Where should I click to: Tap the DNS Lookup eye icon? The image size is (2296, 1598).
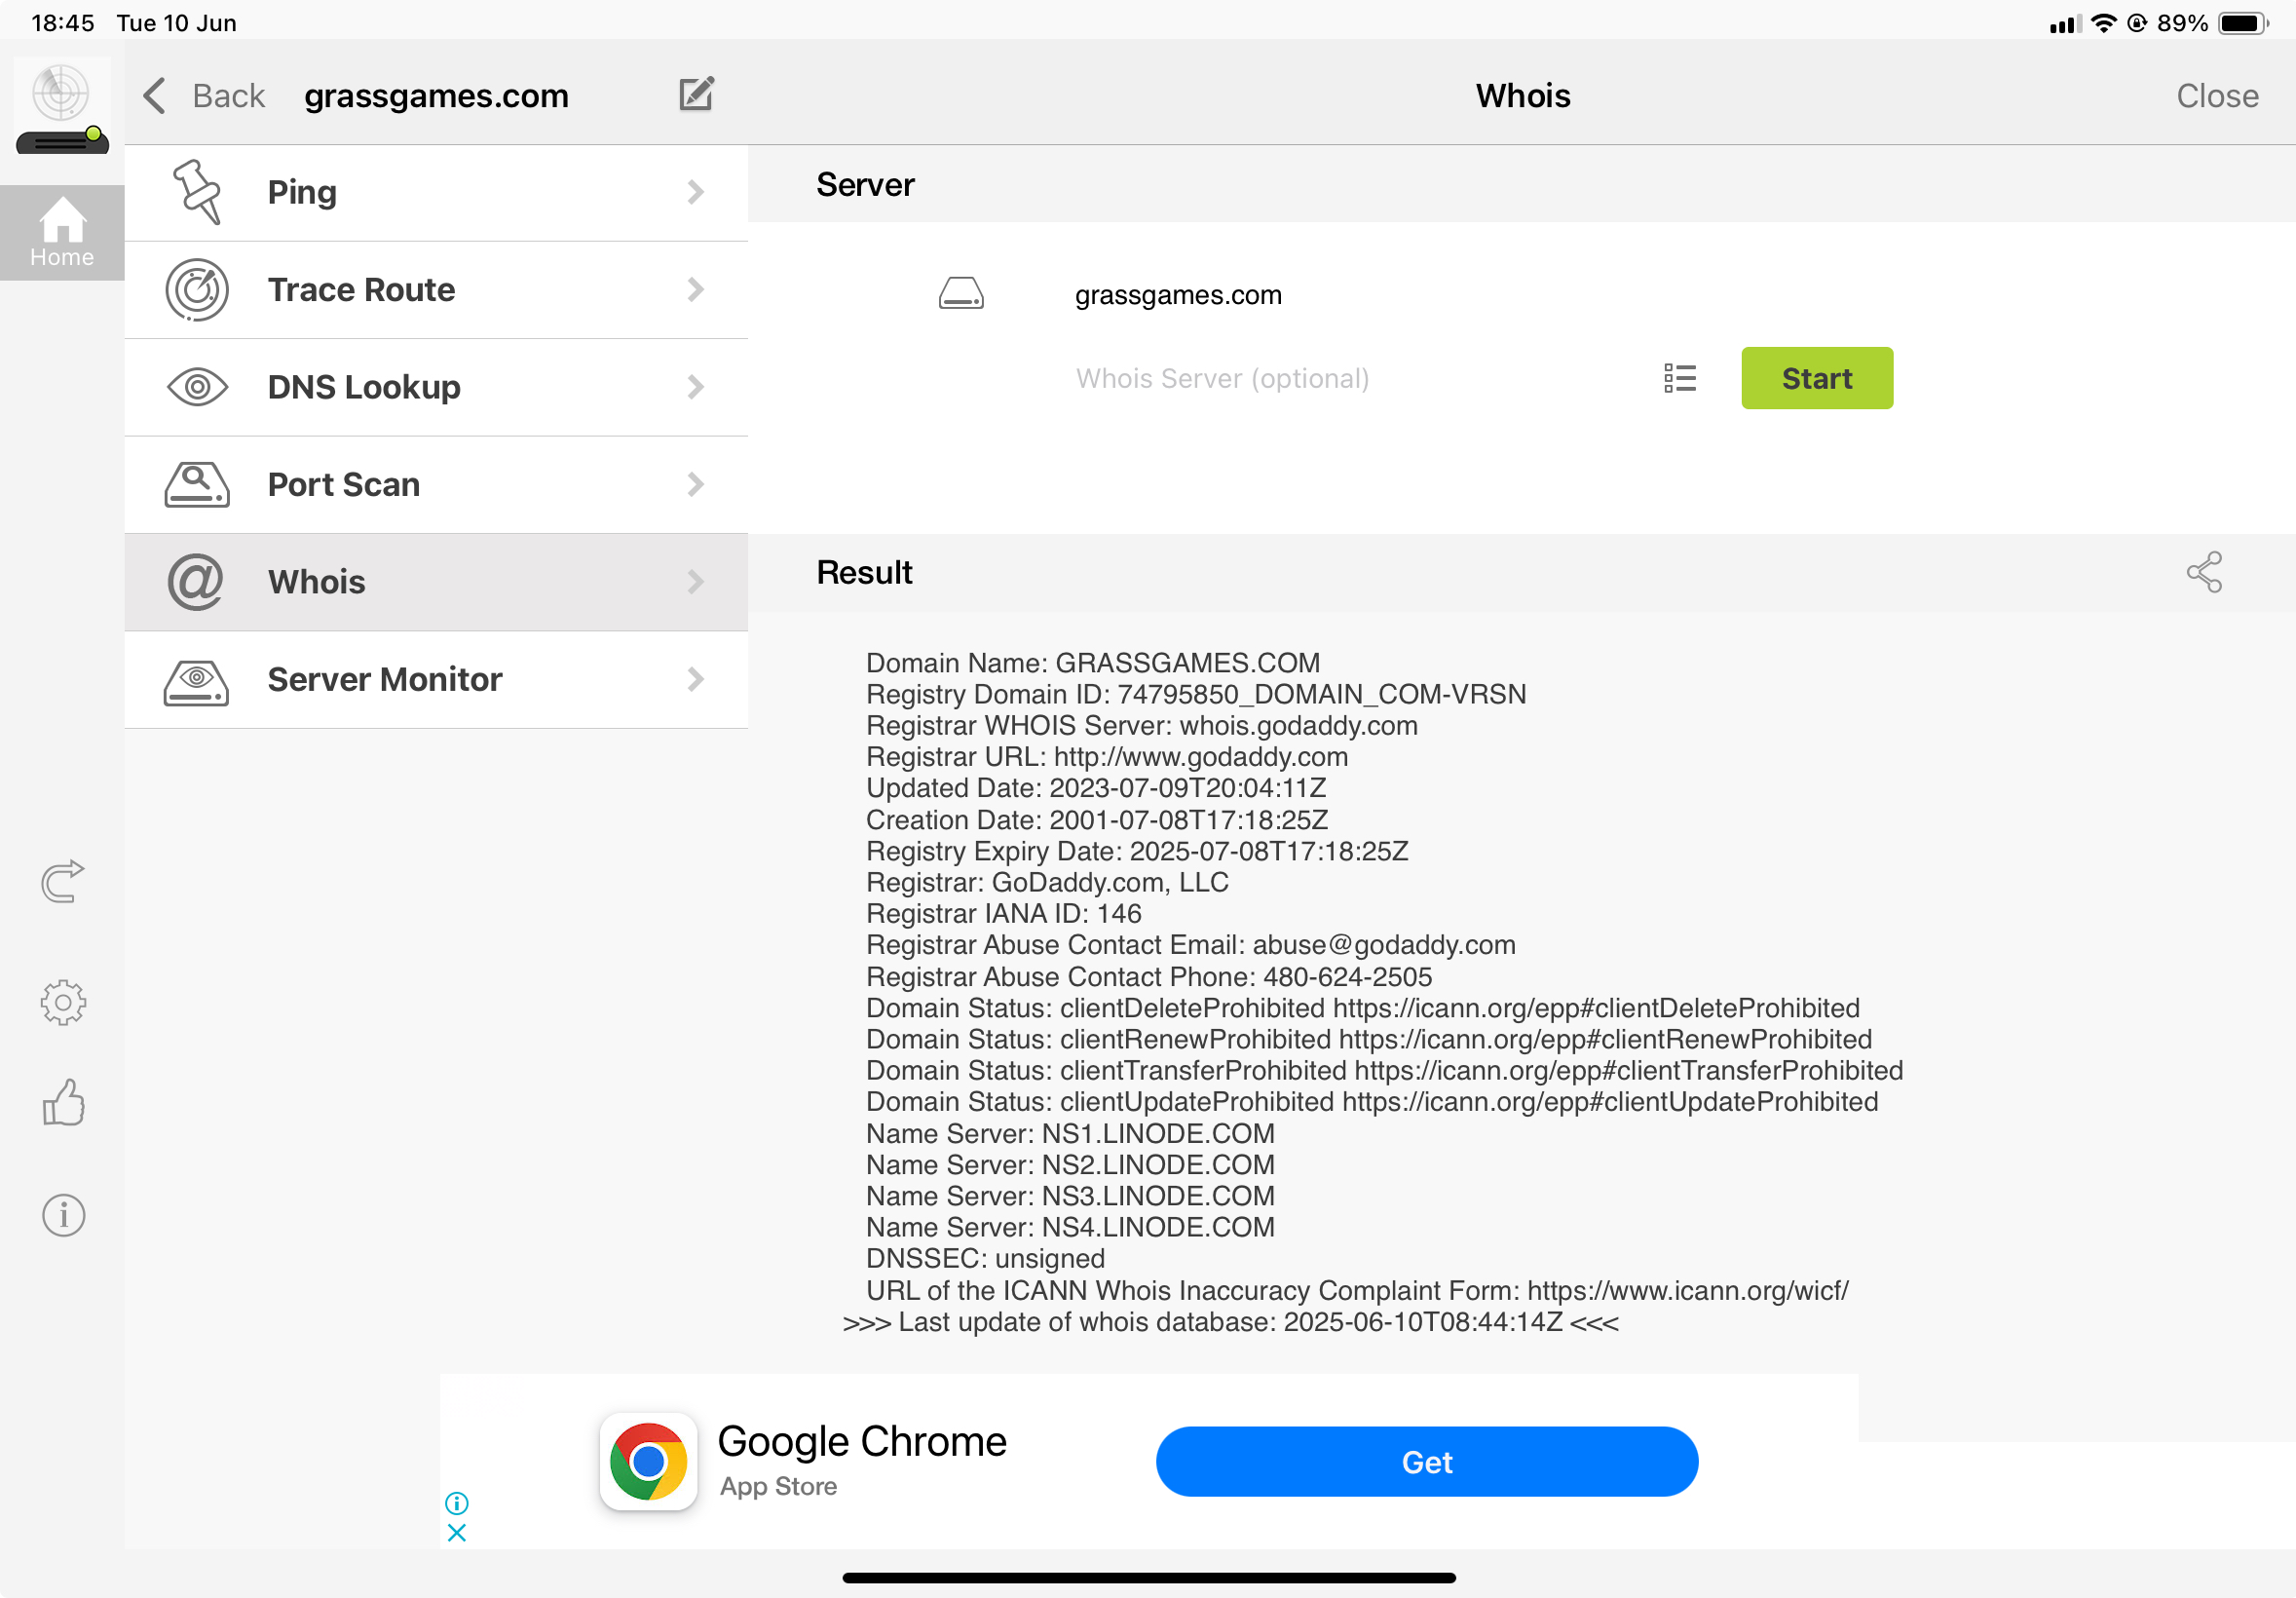197,387
